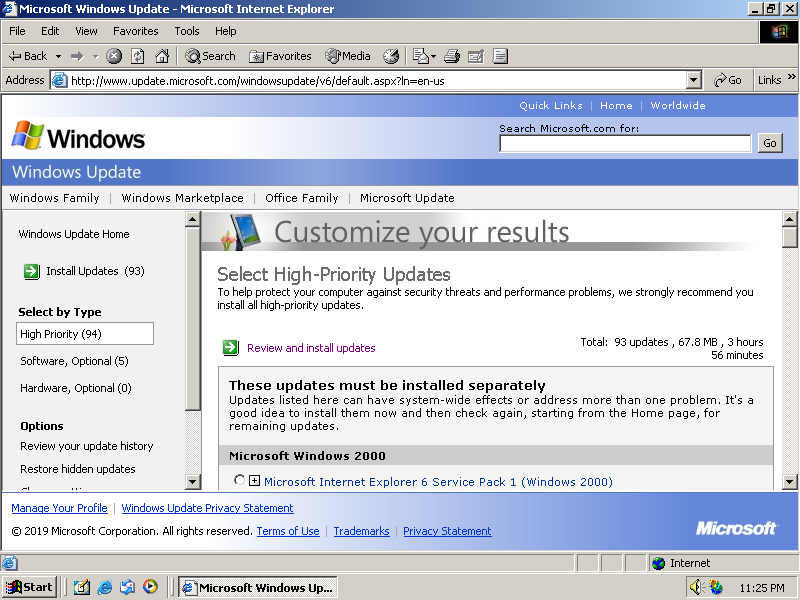800x600 pixels.
Task: Go to Home page icon
Action: (162, 56)
